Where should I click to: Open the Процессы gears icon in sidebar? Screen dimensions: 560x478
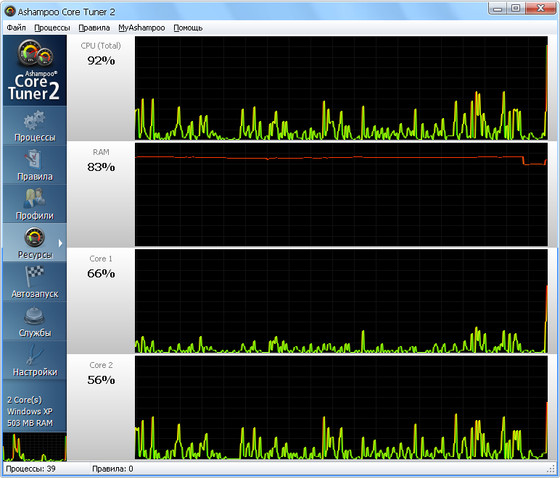pyautogui.click(x=34, y=120)
